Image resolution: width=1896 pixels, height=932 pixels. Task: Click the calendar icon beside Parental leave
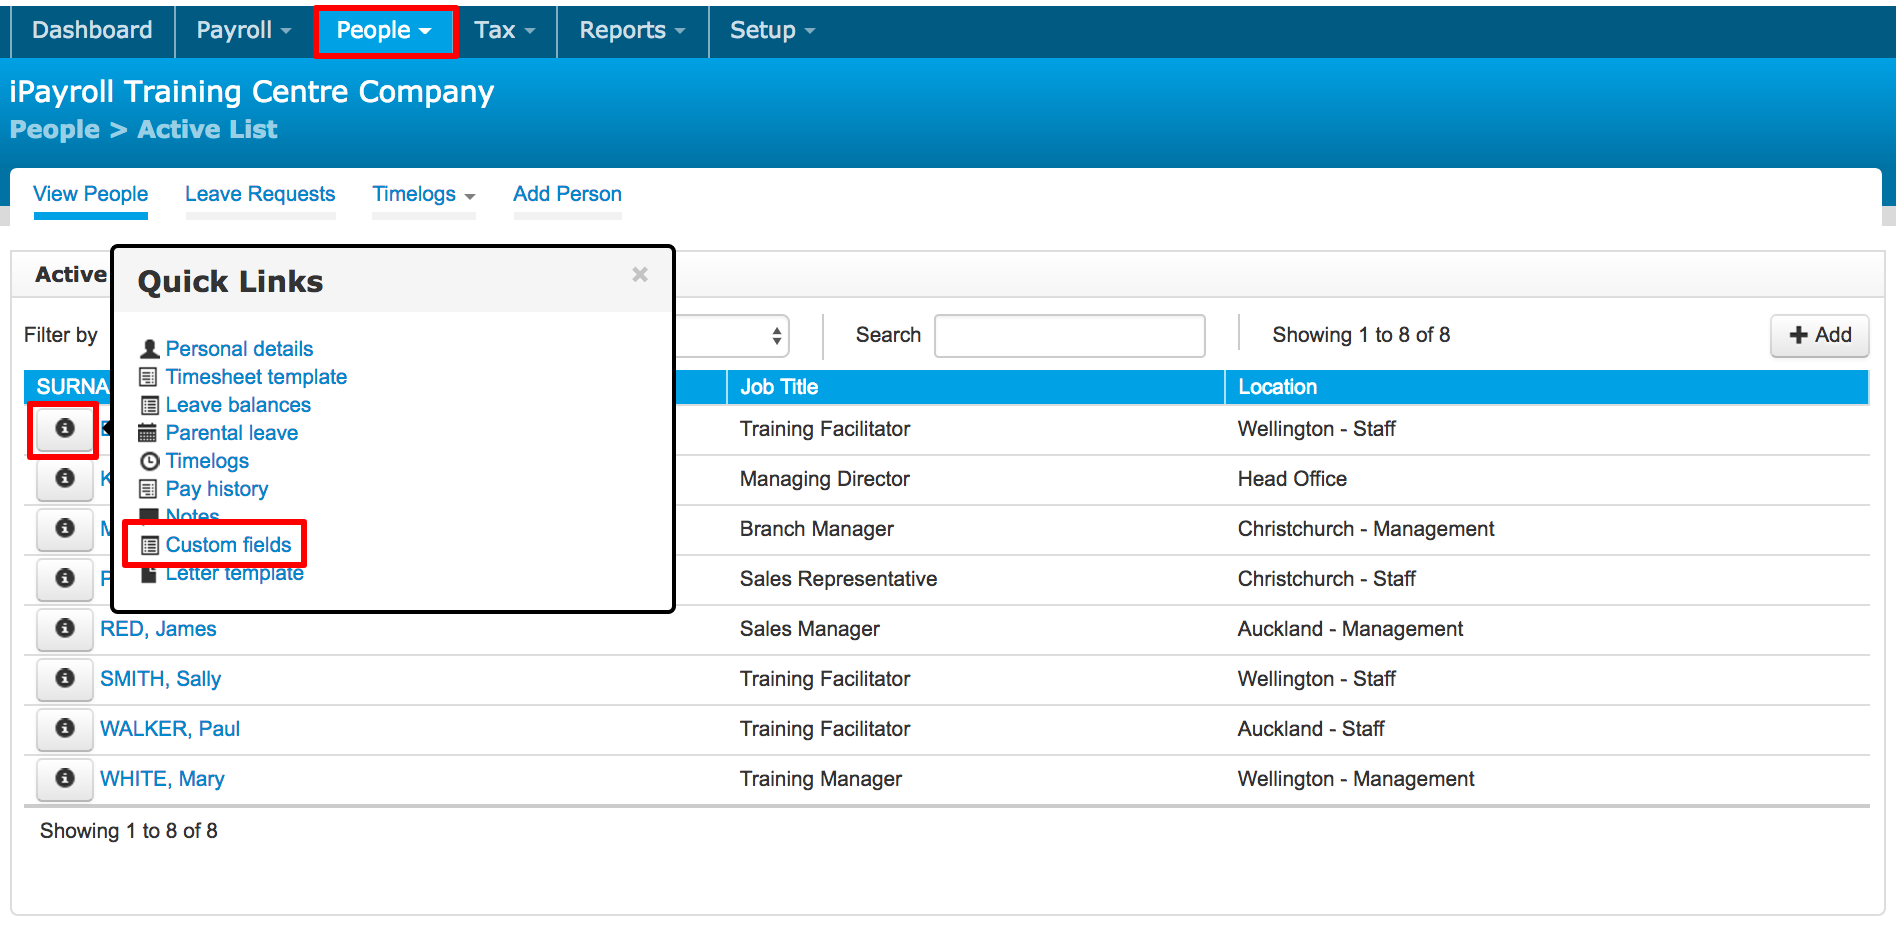(x=148, y=433)
